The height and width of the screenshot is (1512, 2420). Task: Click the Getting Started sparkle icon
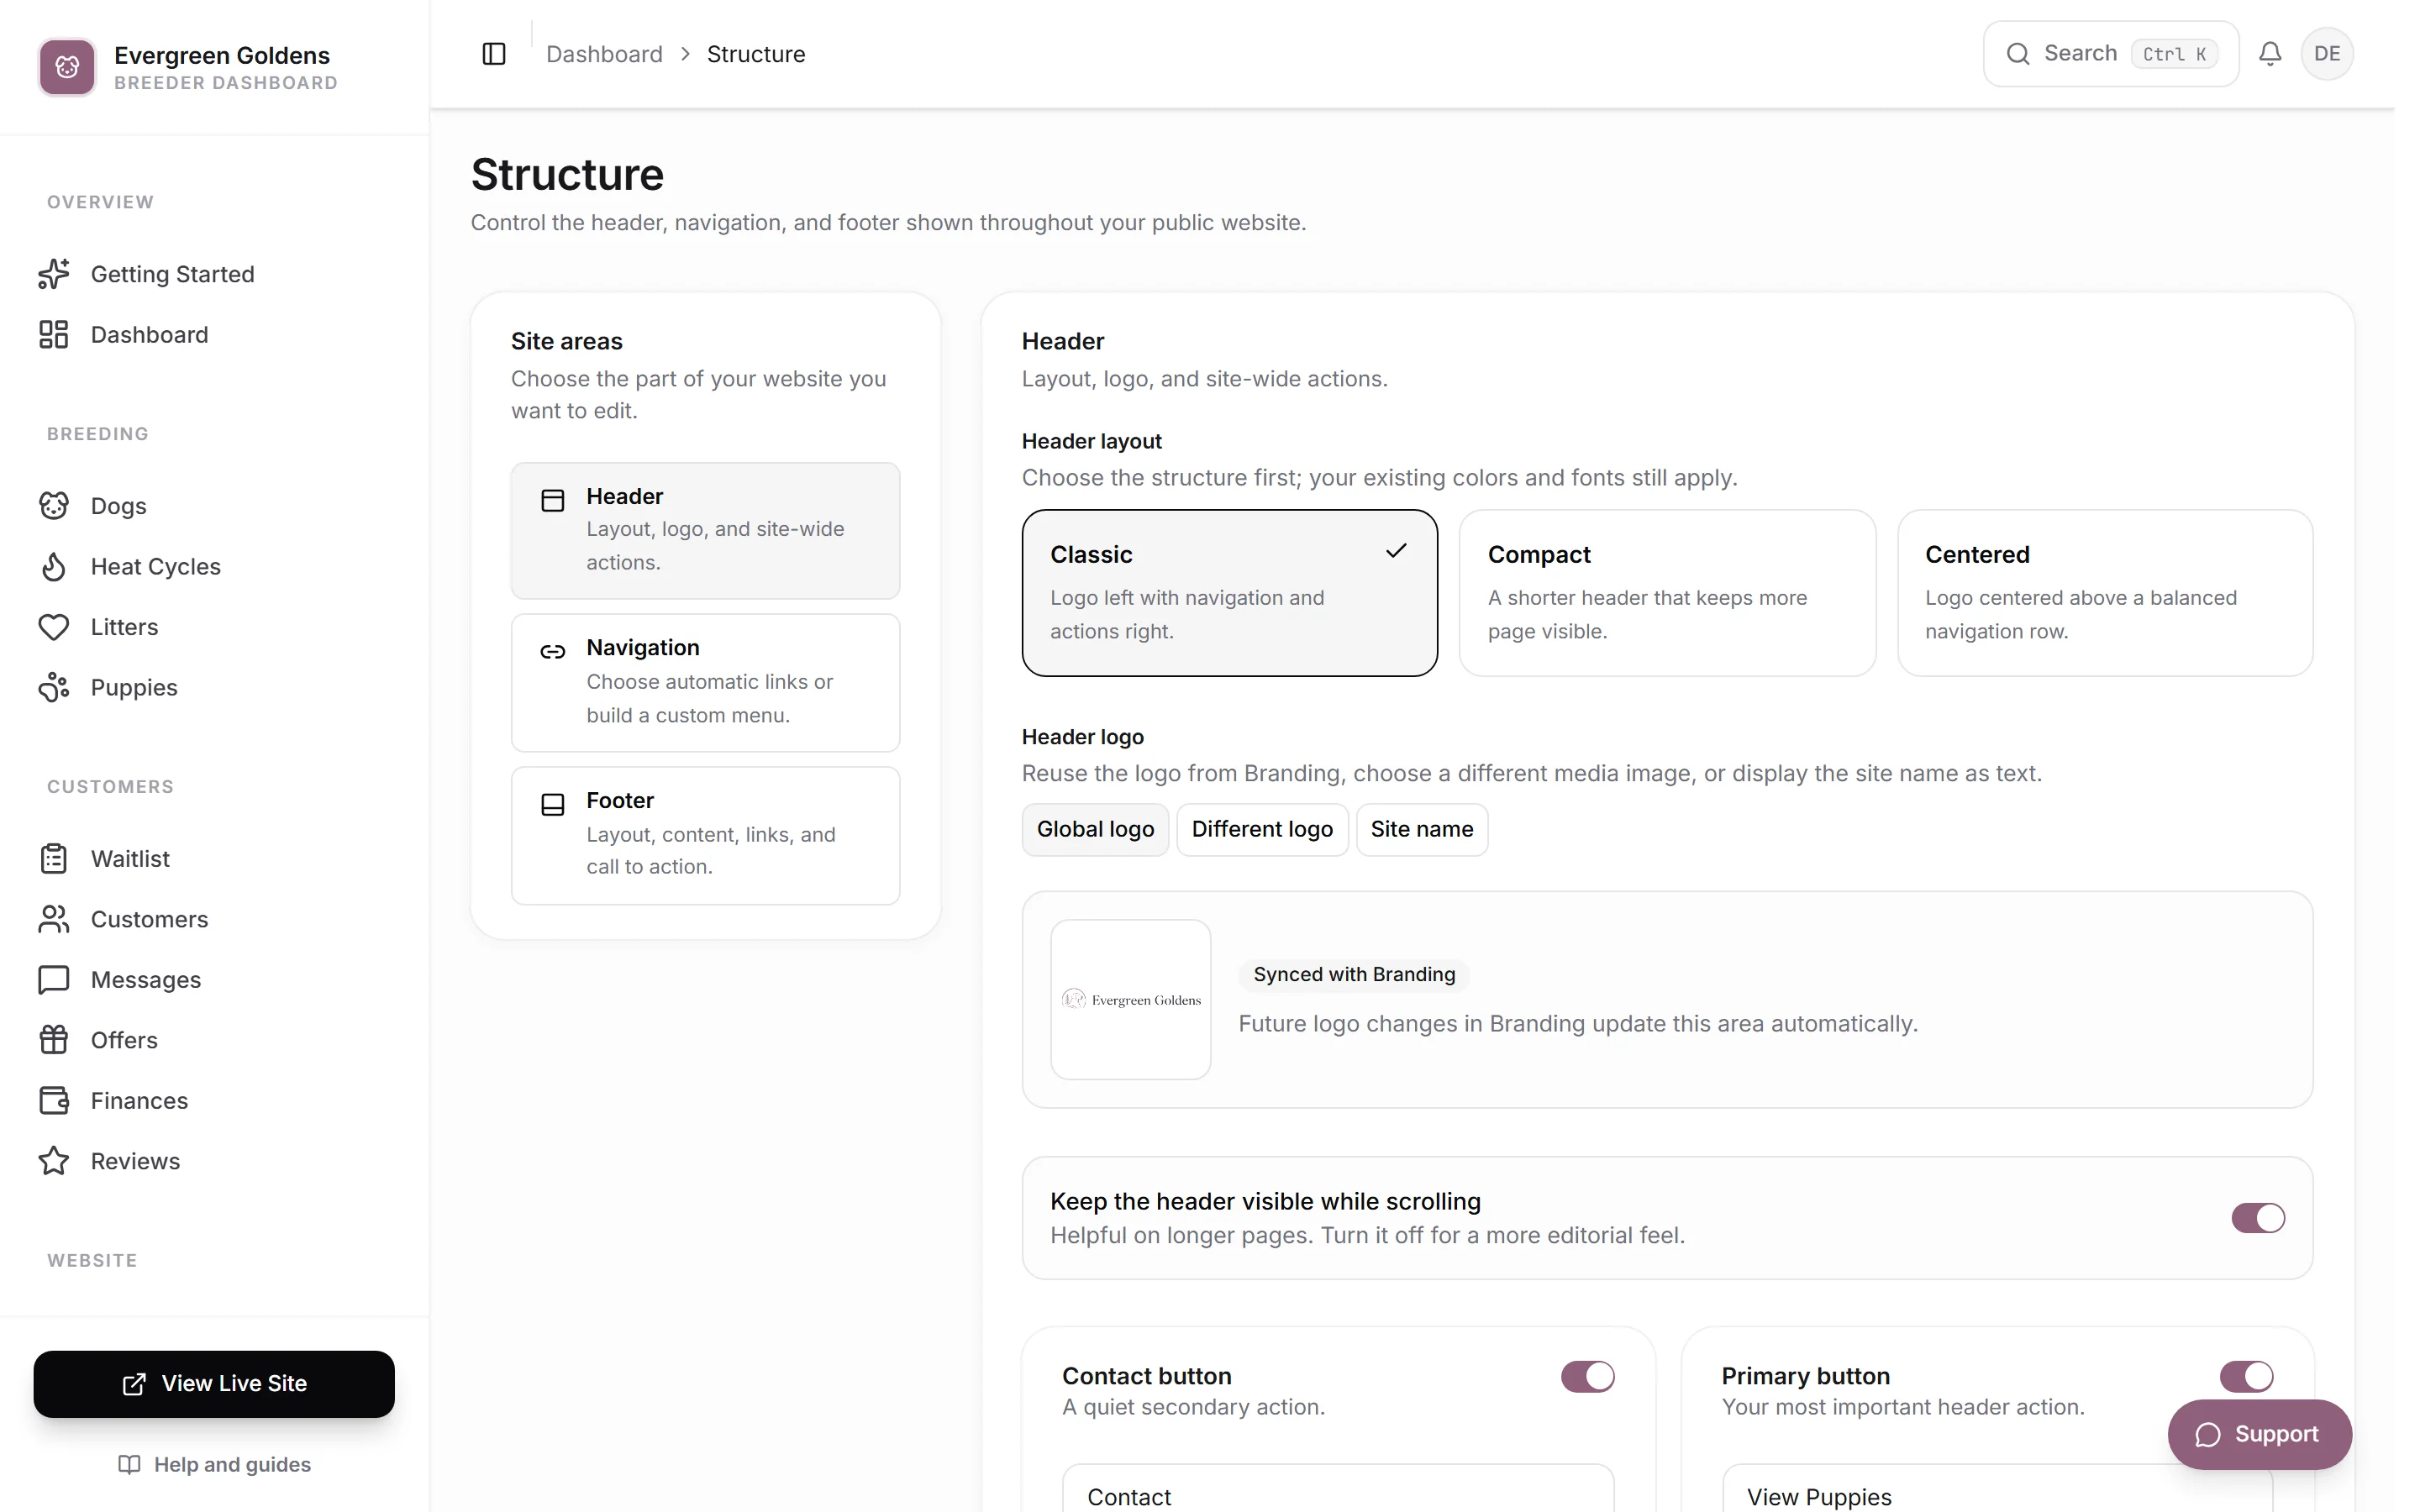coord(54,274)
